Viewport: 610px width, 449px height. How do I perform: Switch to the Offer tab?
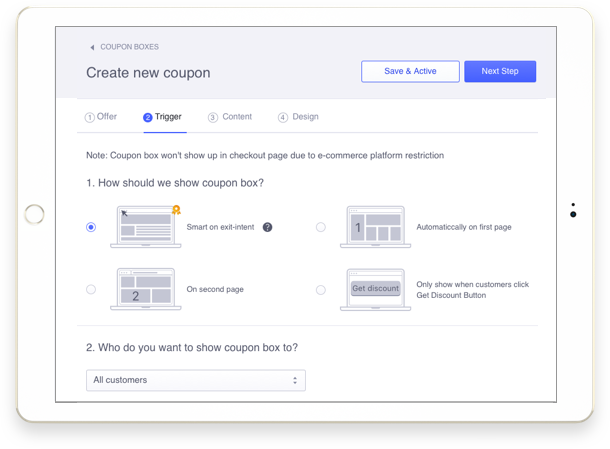click(x=101, y=117)
